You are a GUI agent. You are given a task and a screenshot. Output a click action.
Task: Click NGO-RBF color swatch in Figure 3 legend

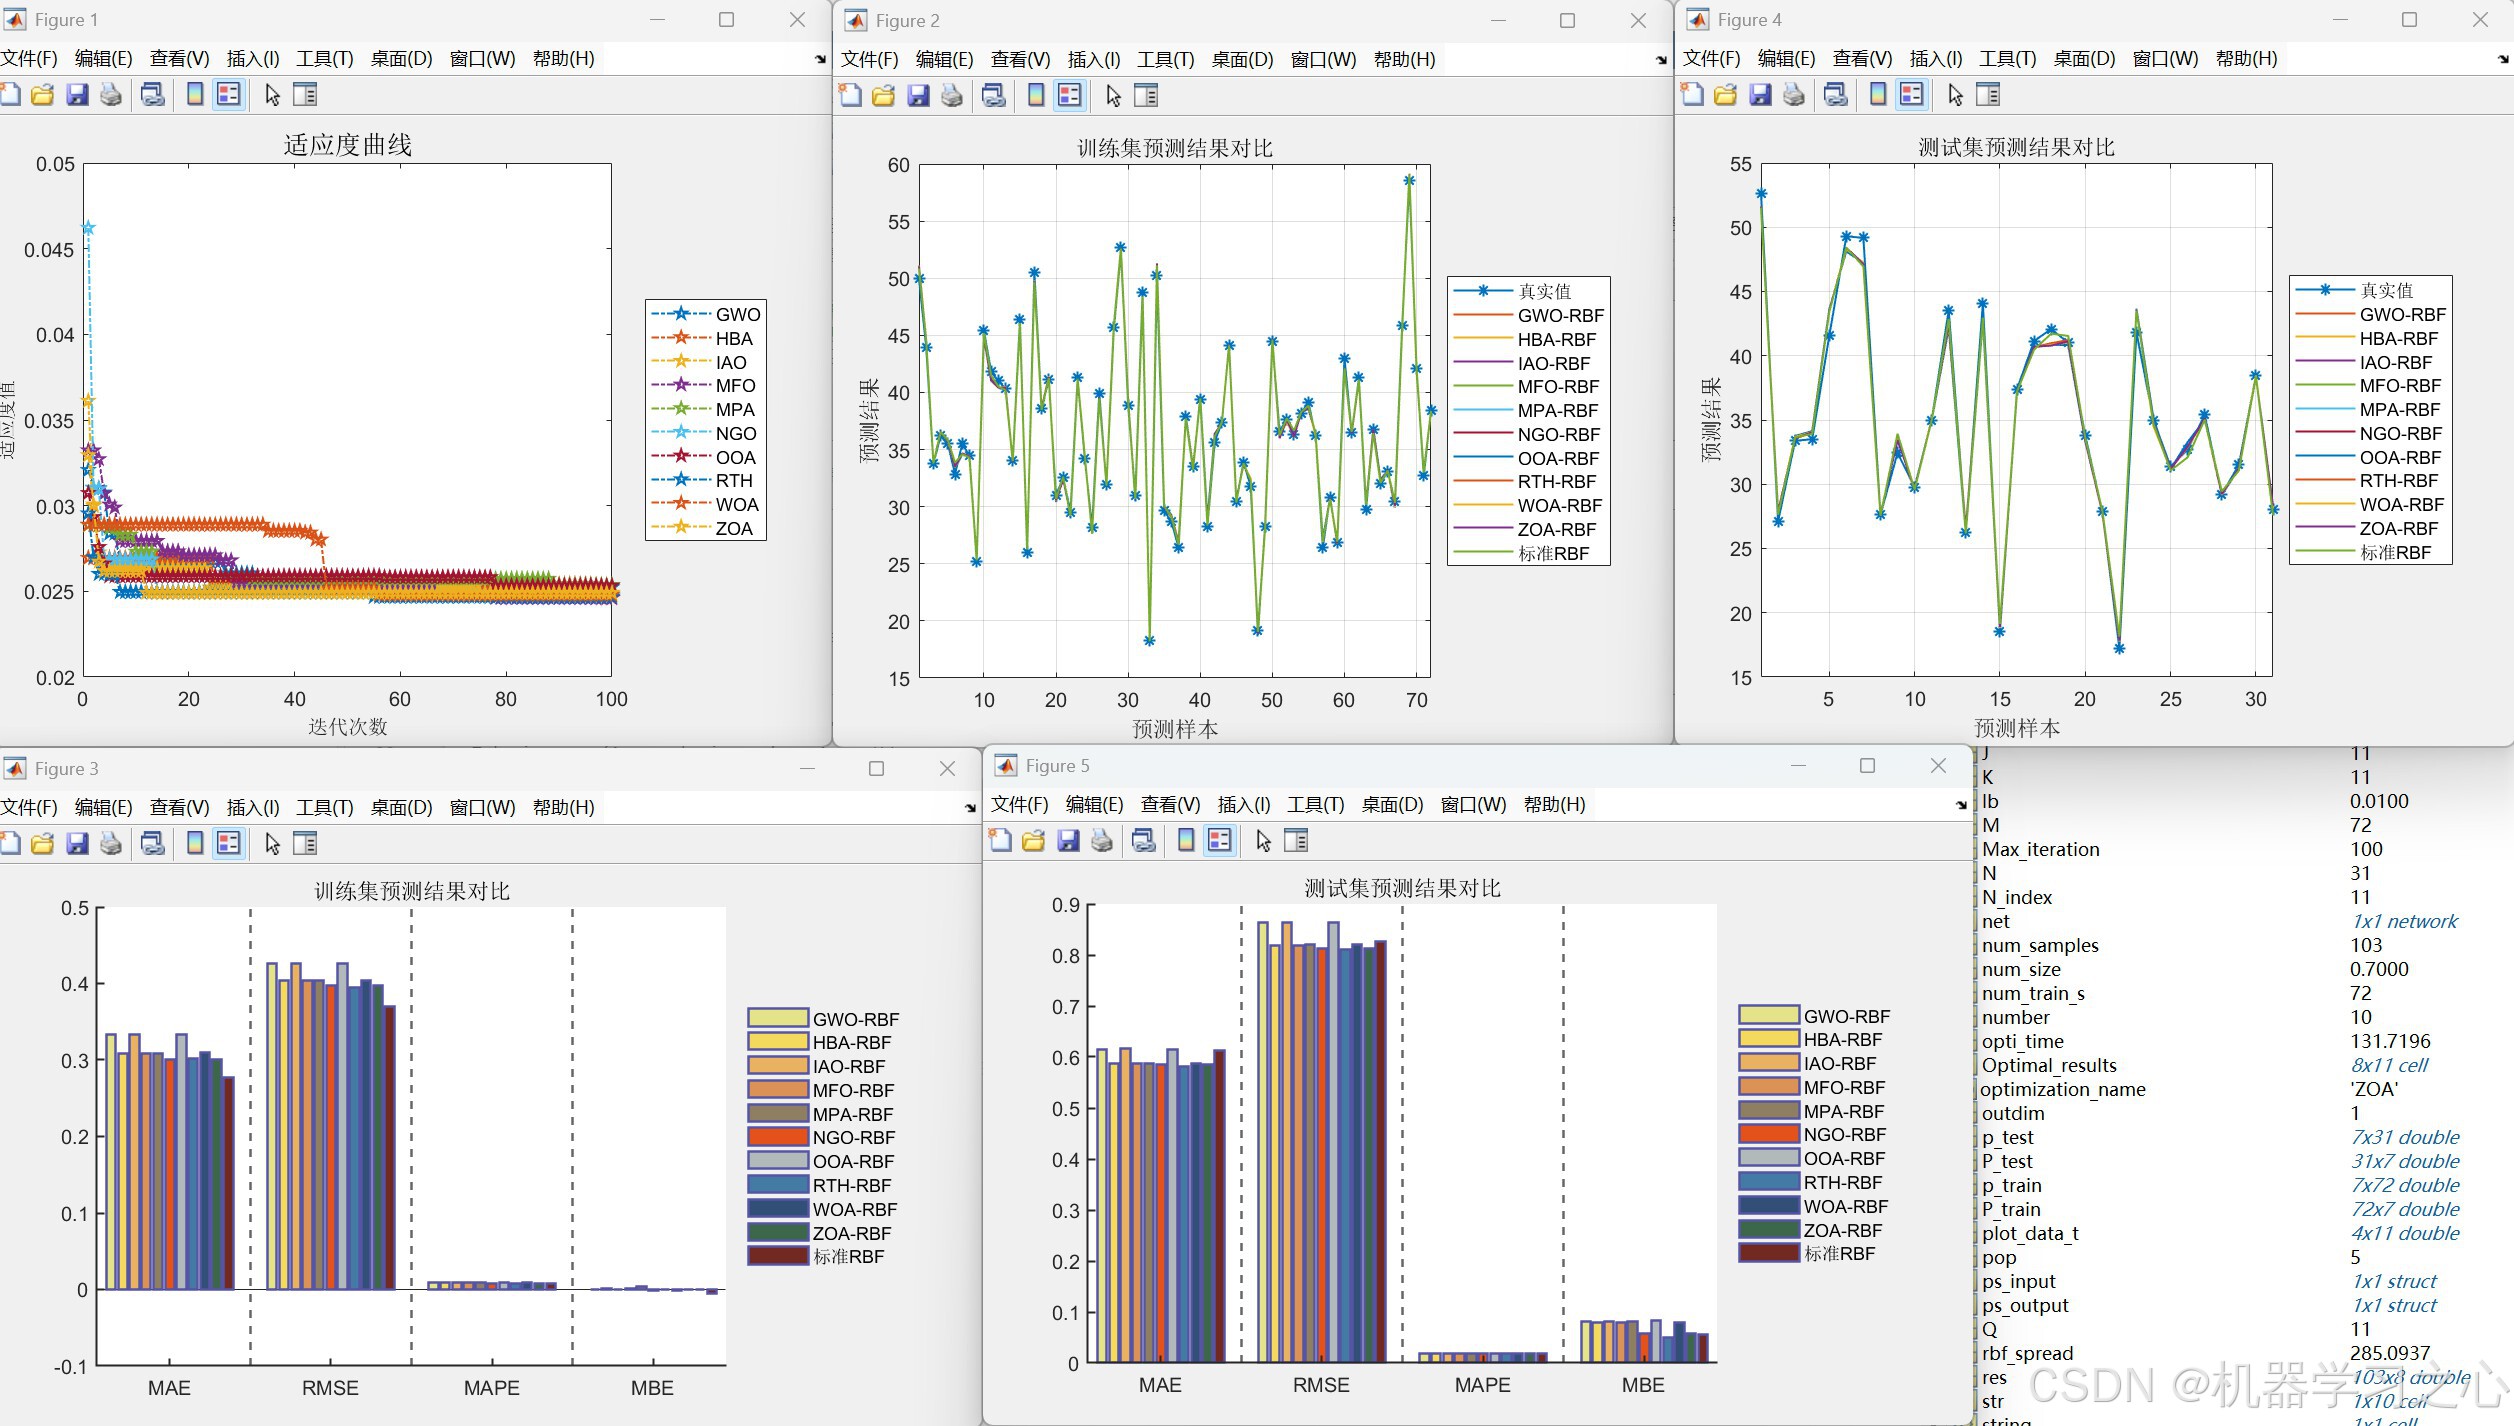(x=778, y=1137)
